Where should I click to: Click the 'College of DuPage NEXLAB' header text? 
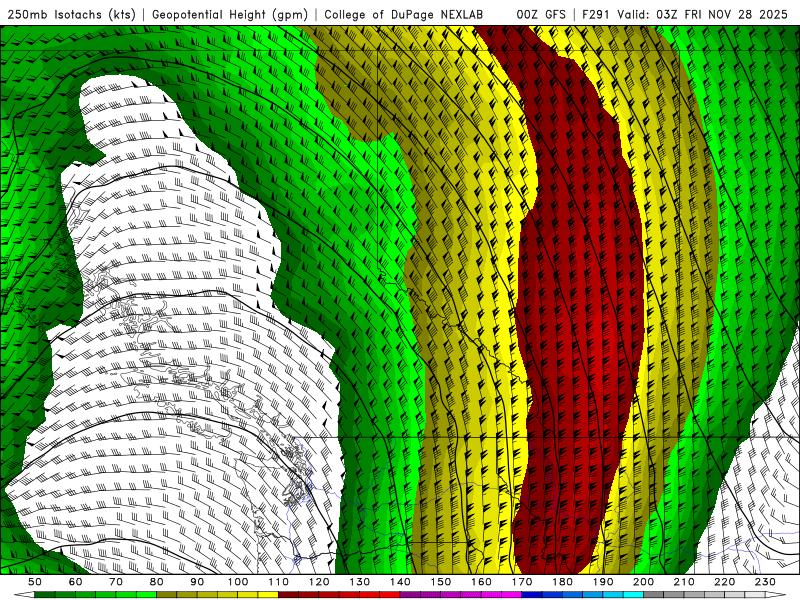pyautogui.click(x=404, y=15)
